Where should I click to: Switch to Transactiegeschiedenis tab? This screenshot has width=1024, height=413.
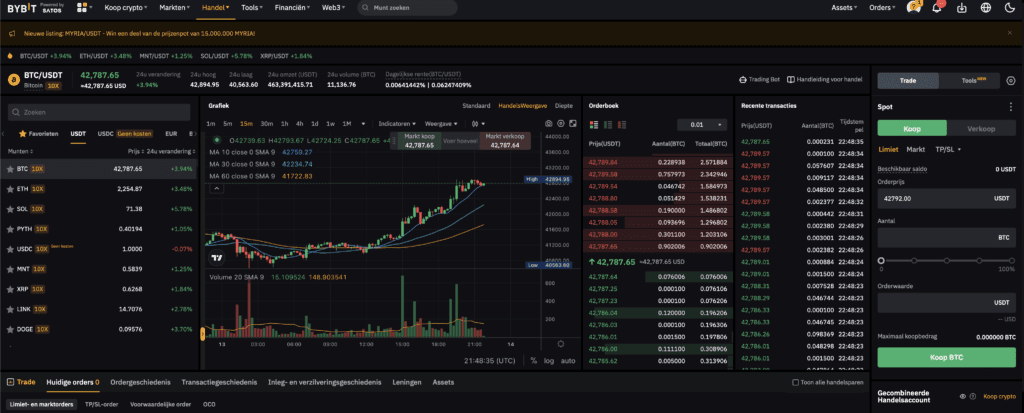pos(219,382)
